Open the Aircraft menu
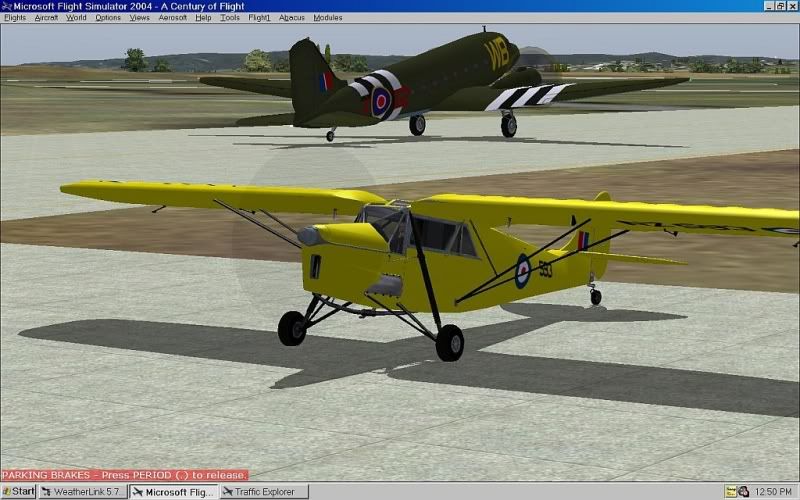The width and height of the screenshot is (800, 500). click(x=46, y=18)
